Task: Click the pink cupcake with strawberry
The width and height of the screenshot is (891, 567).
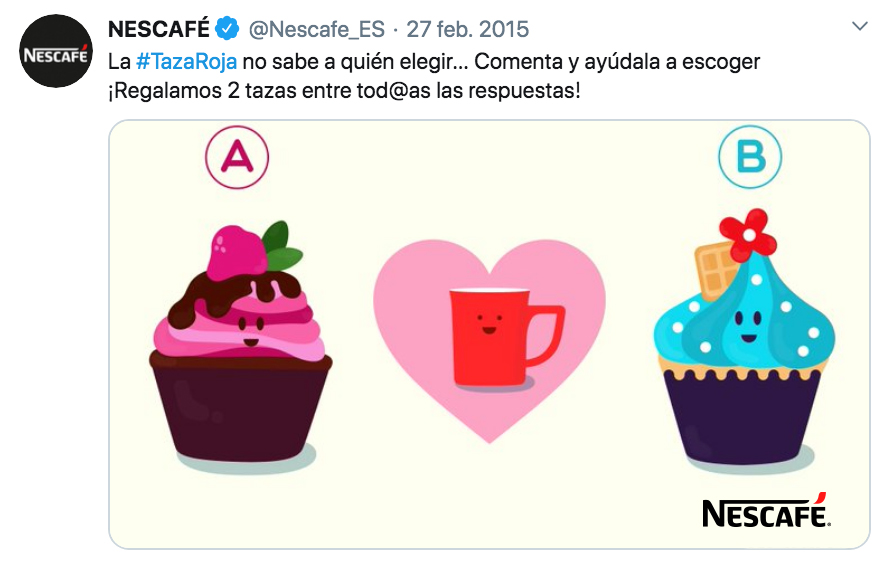Action: click(240, 342)
